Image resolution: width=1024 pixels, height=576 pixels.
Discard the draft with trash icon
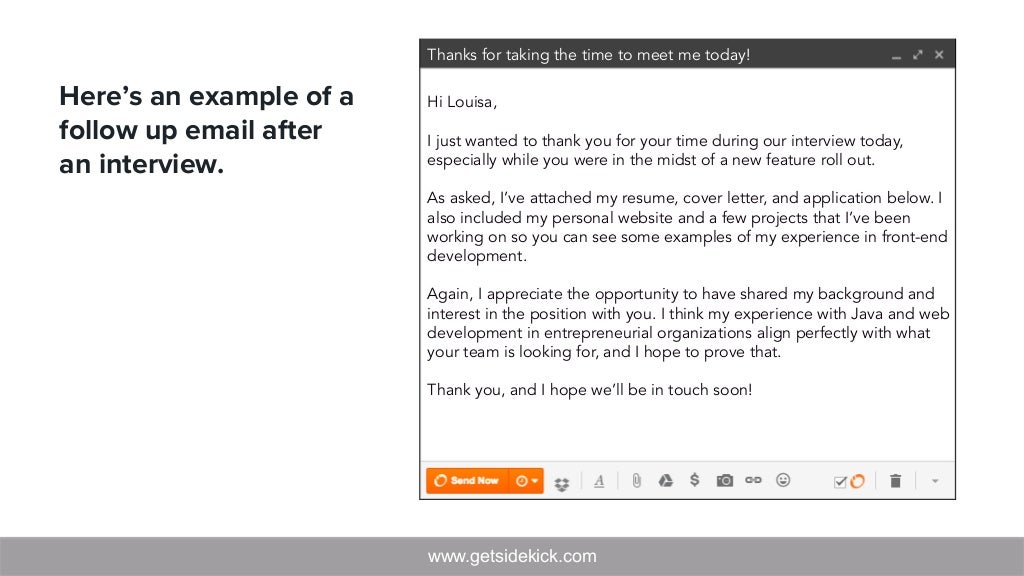click(895, 481)
